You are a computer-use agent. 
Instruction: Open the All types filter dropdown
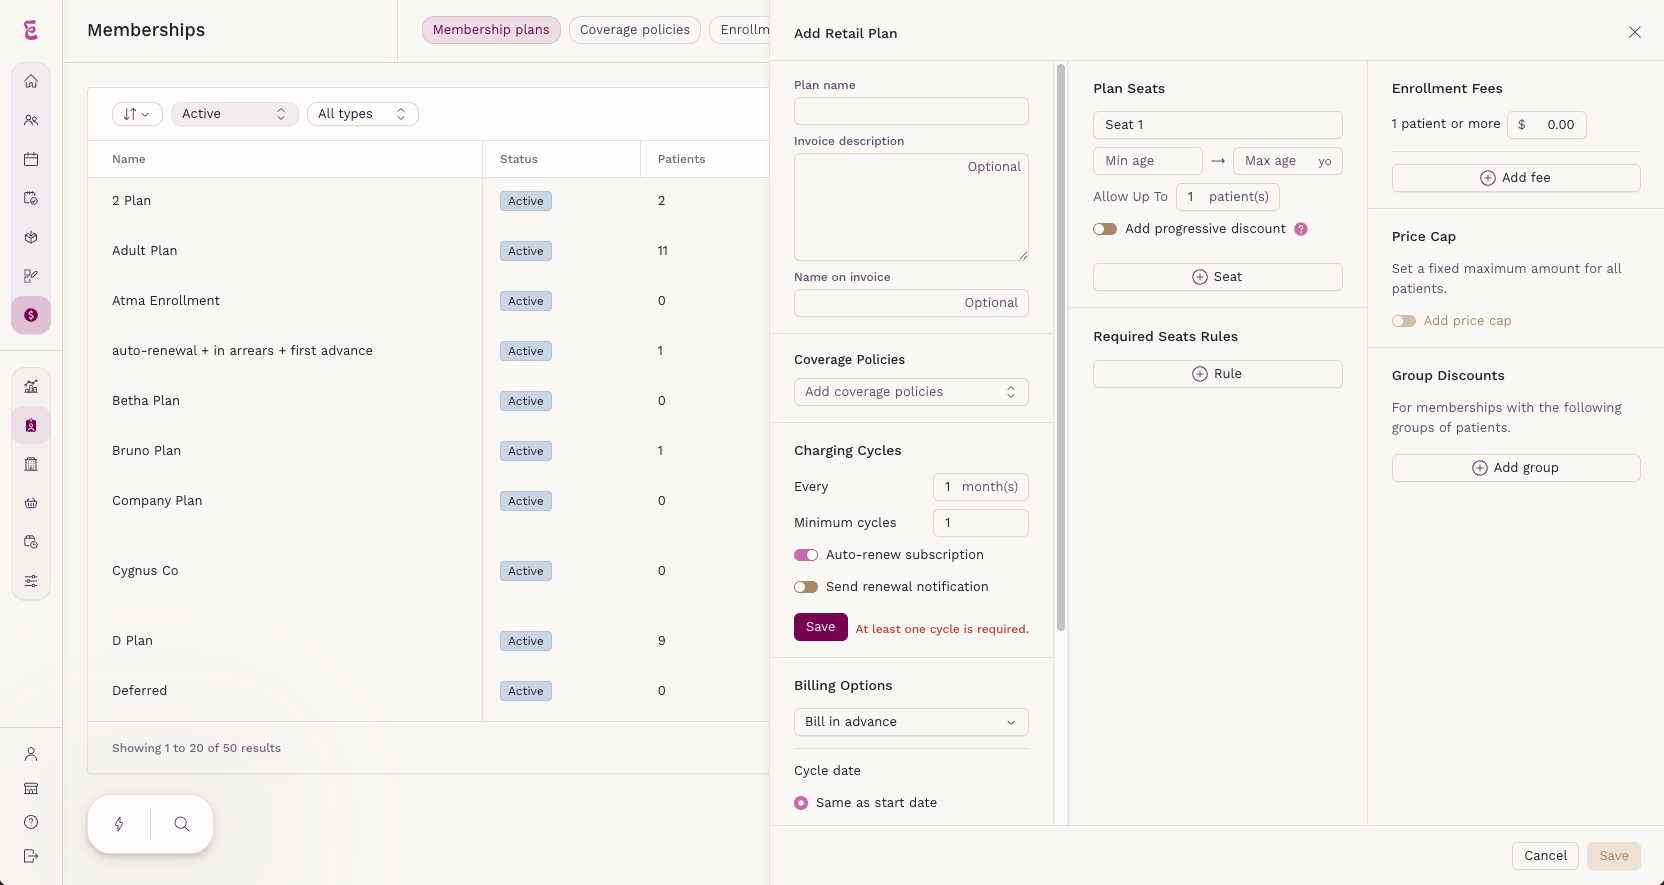(363, 114)
